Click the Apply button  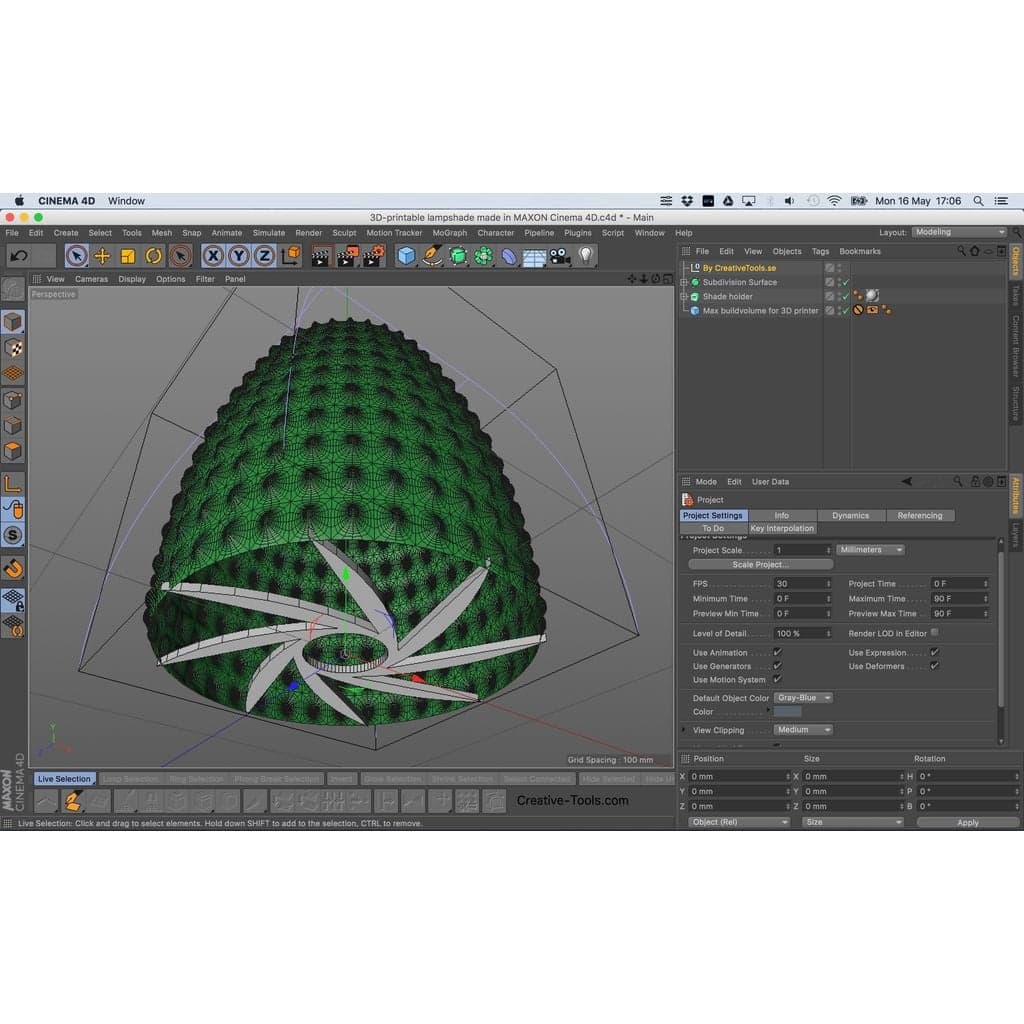pyautogui.click(x=967, y=822)
